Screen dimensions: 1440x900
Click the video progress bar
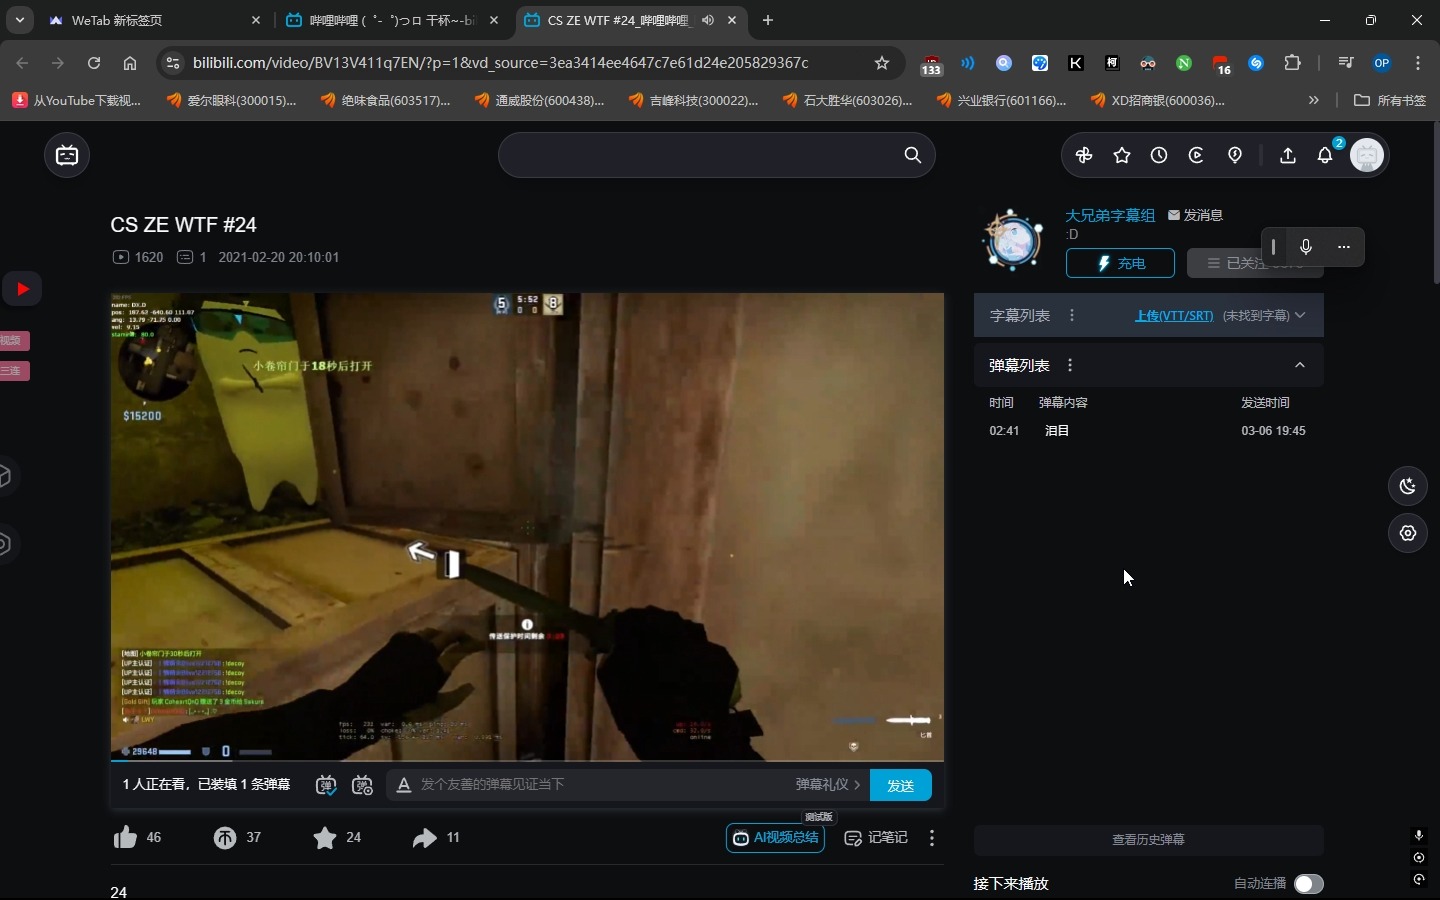tap(527, 761)
